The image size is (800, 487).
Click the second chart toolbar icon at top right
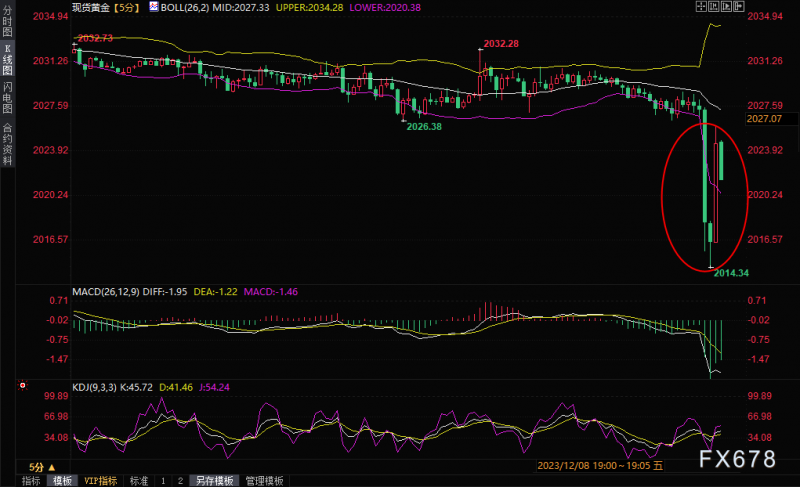714,7
